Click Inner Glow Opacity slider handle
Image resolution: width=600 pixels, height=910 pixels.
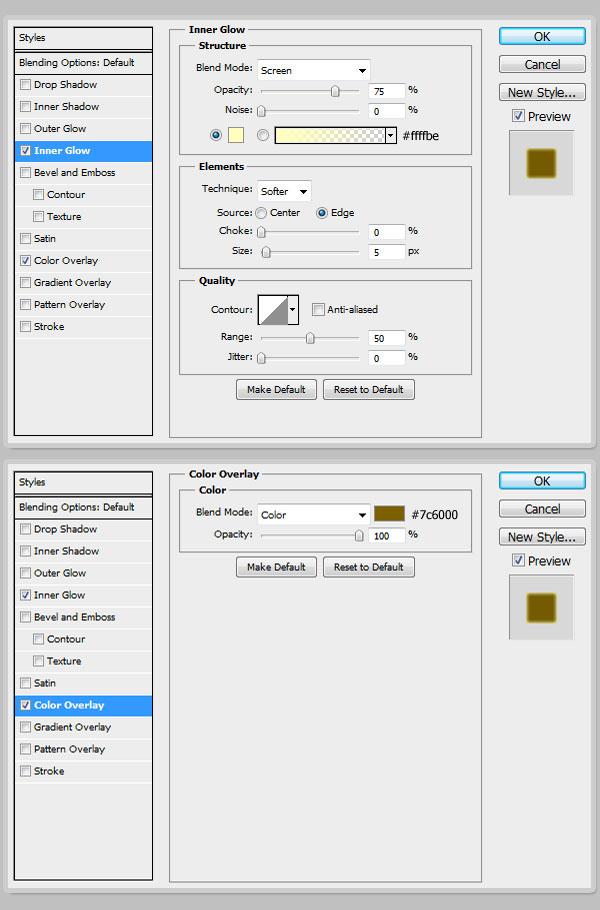[335, 91]
